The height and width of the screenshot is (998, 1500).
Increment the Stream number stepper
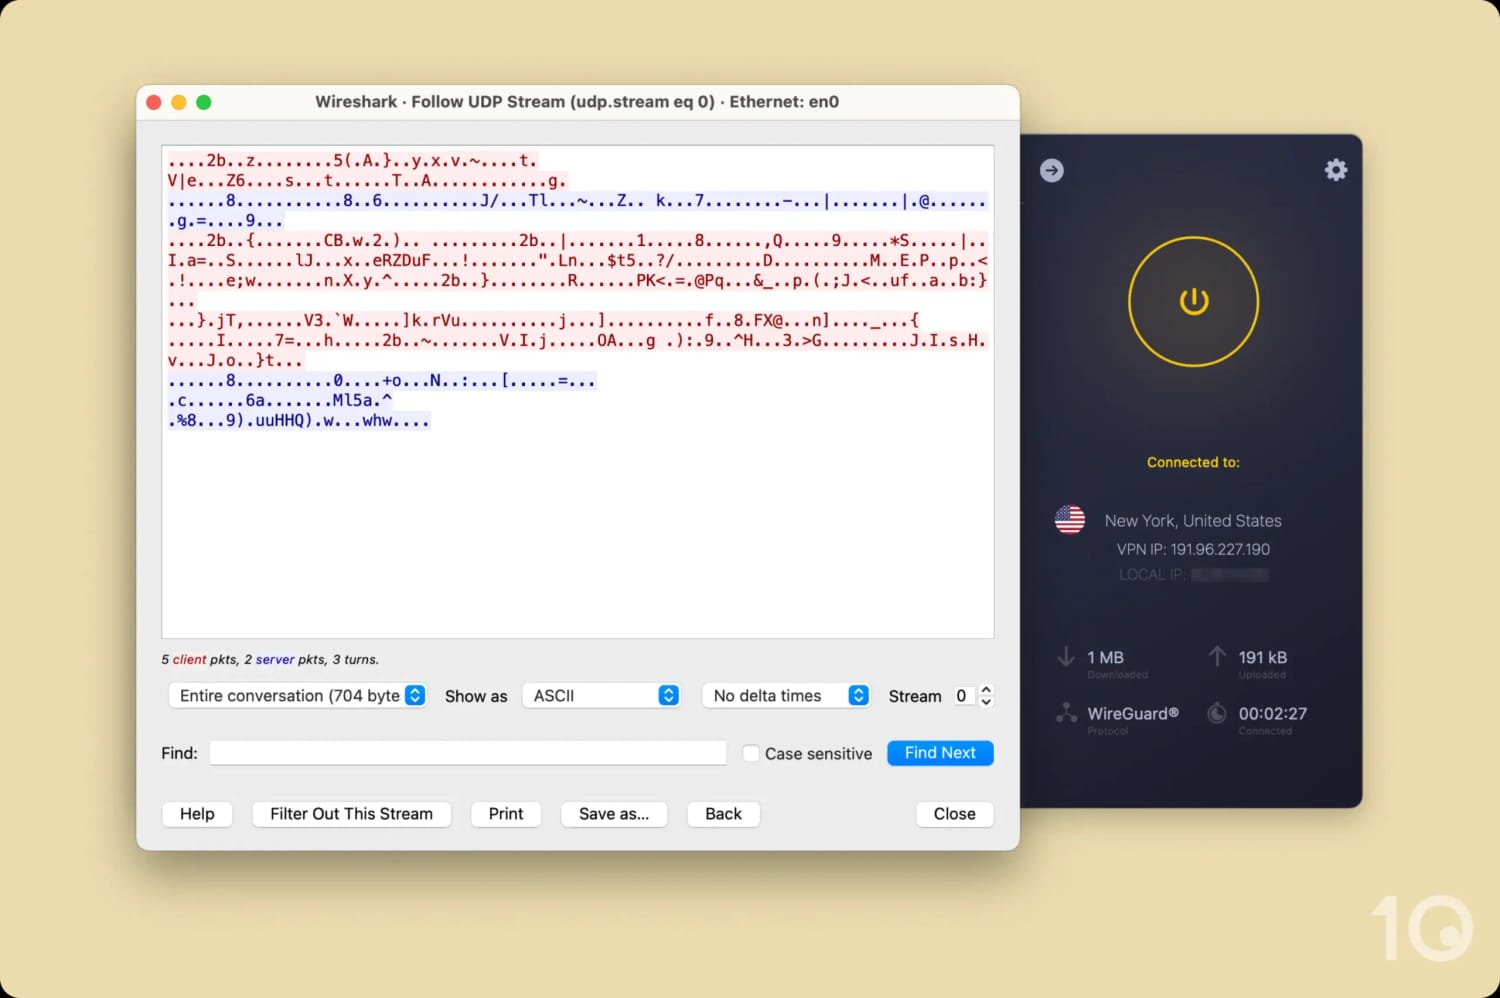[985, 690]
